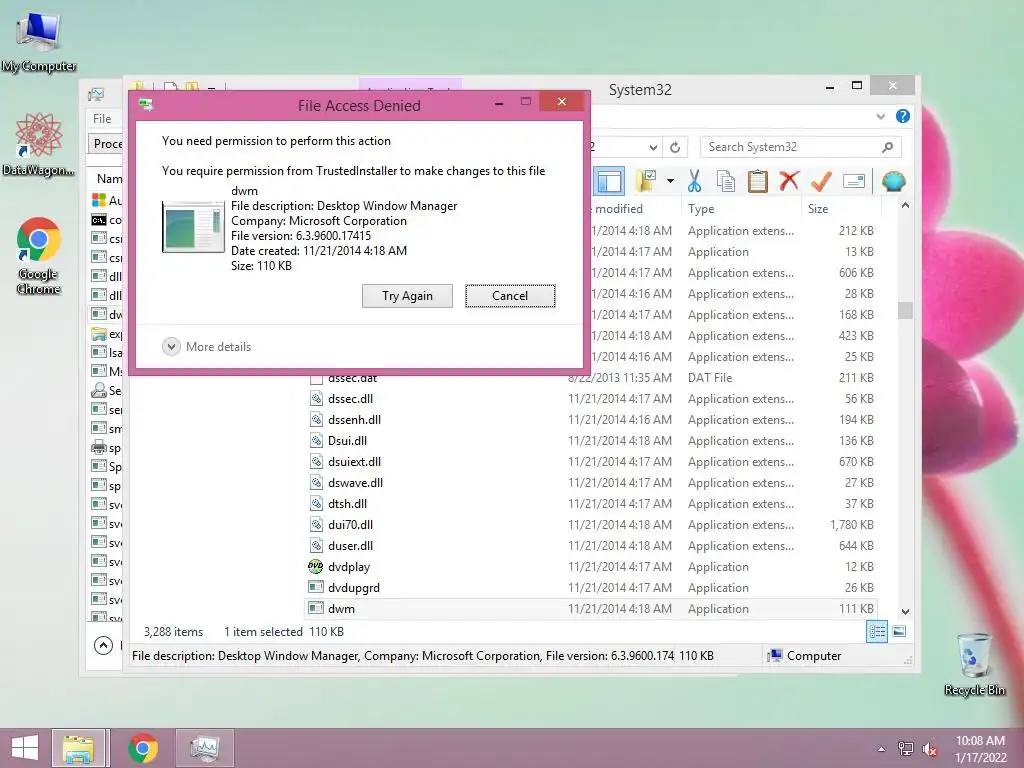Open the clock showing 10:08 AM
1024x768 pixels.
point(980,749)
